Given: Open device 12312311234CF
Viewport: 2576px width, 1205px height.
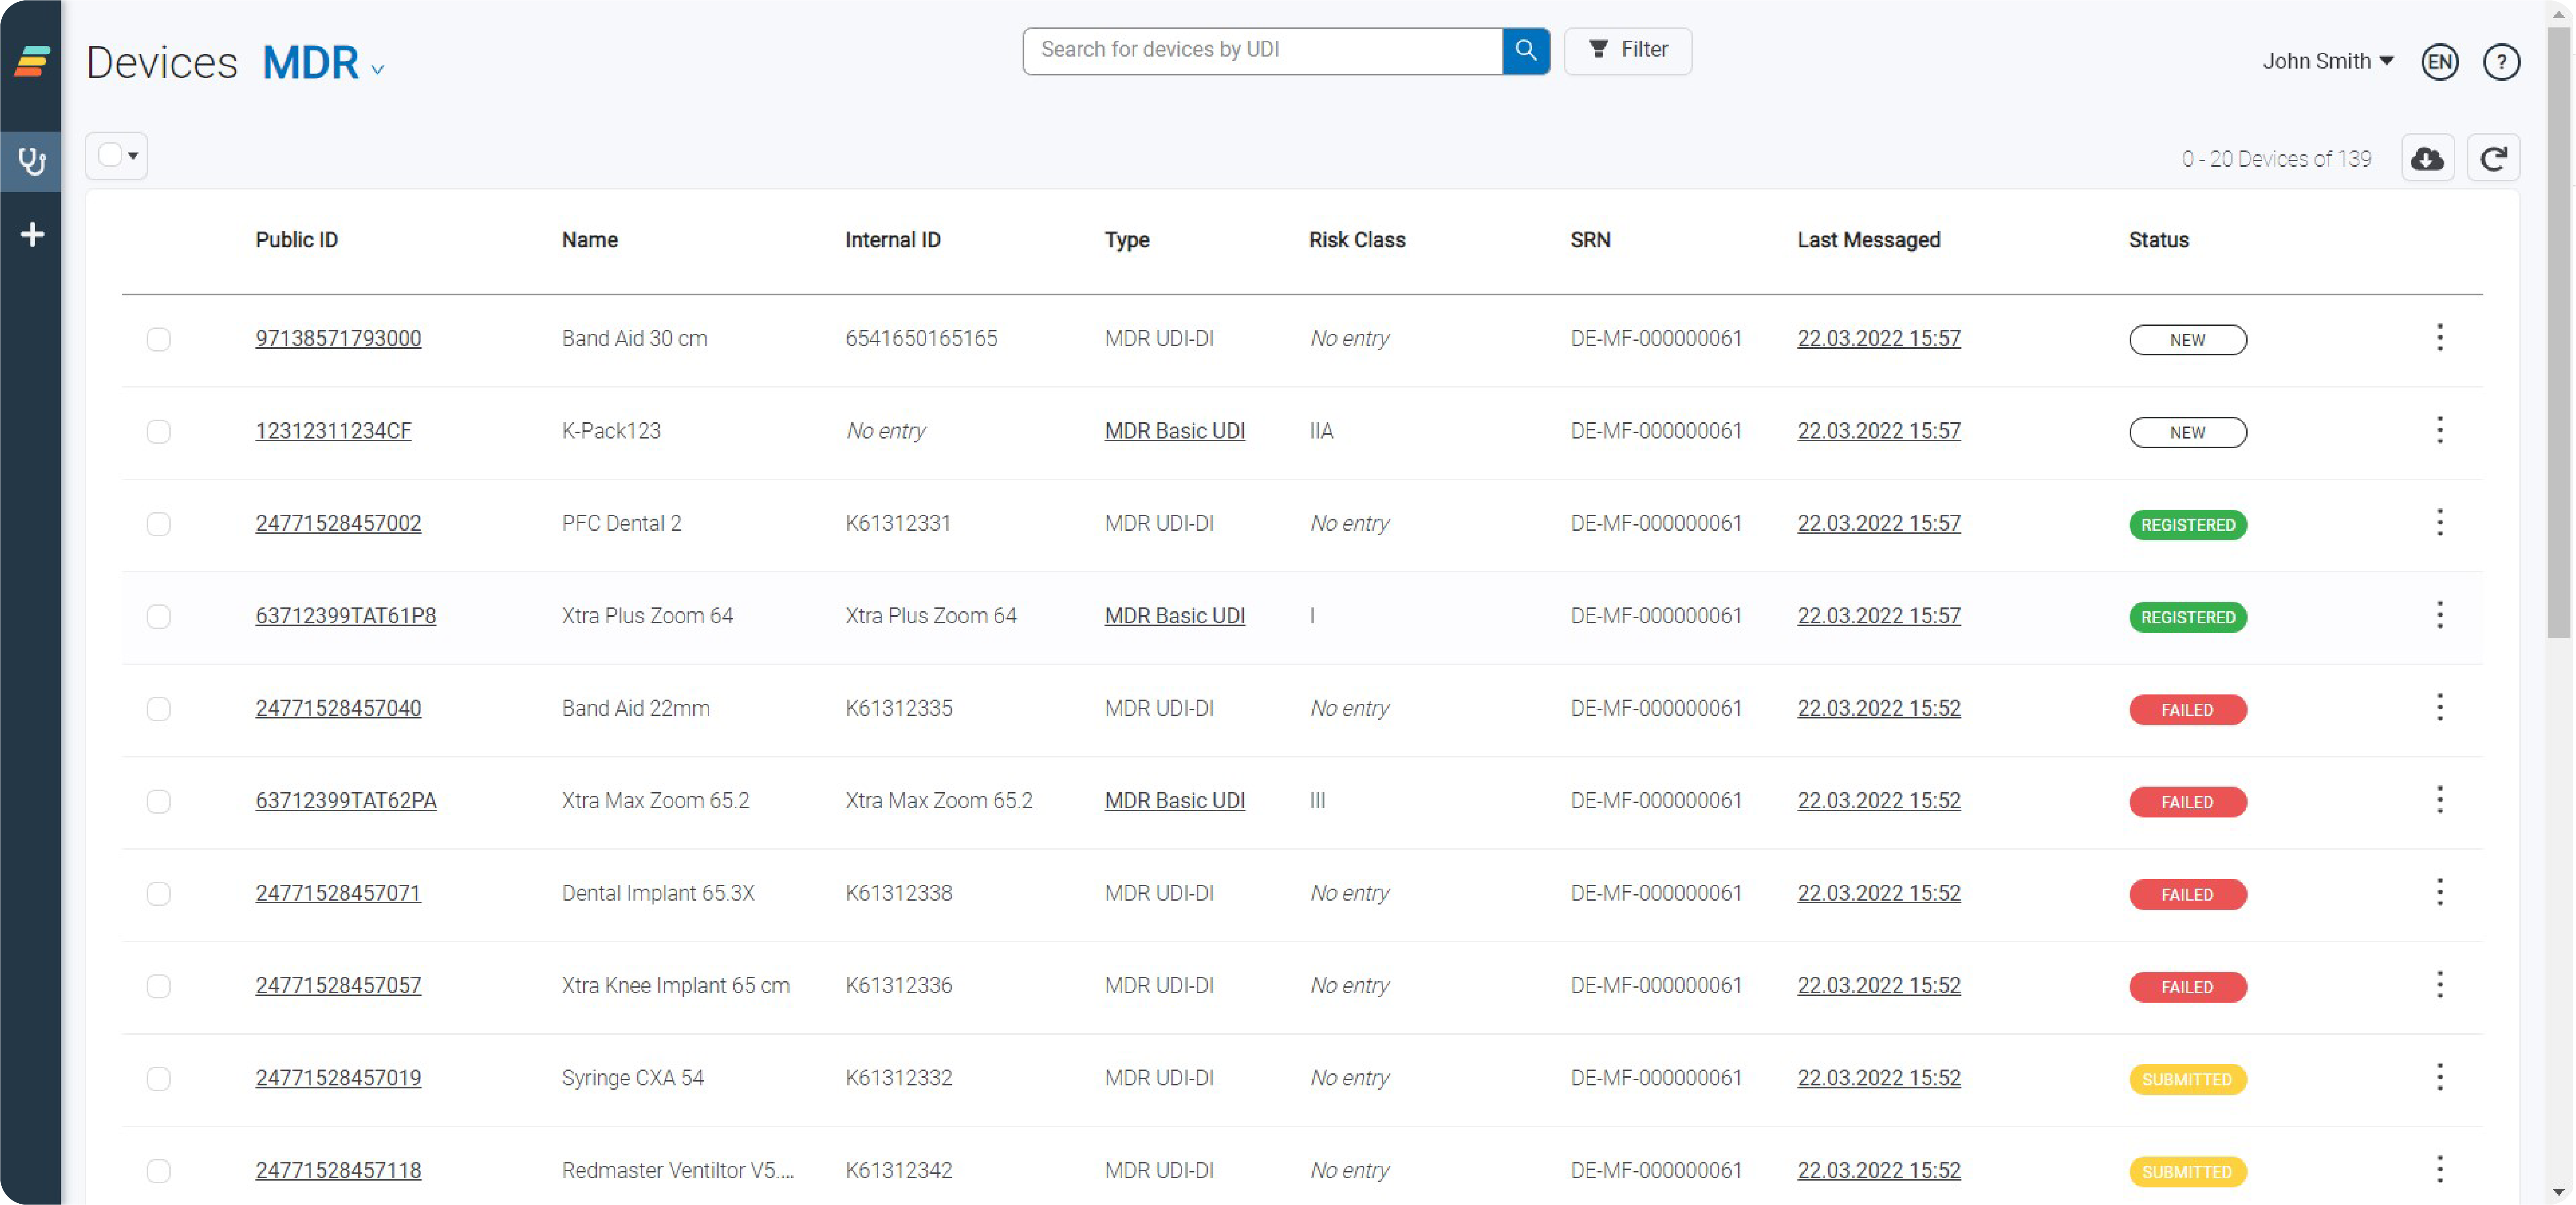Looking at the screenshot, I should 333,430.
